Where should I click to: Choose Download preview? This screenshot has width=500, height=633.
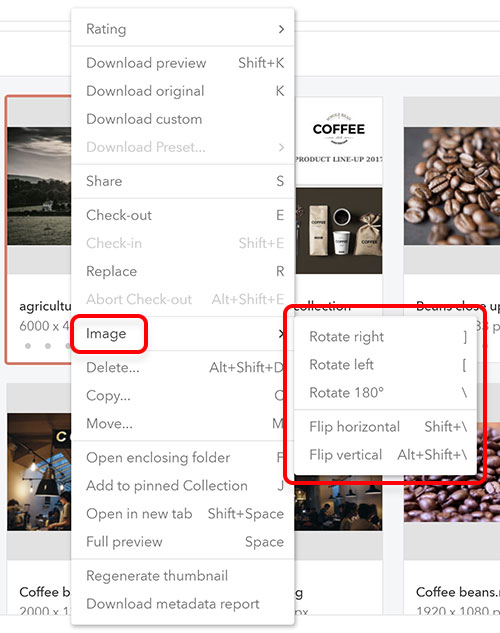(183, 63)
